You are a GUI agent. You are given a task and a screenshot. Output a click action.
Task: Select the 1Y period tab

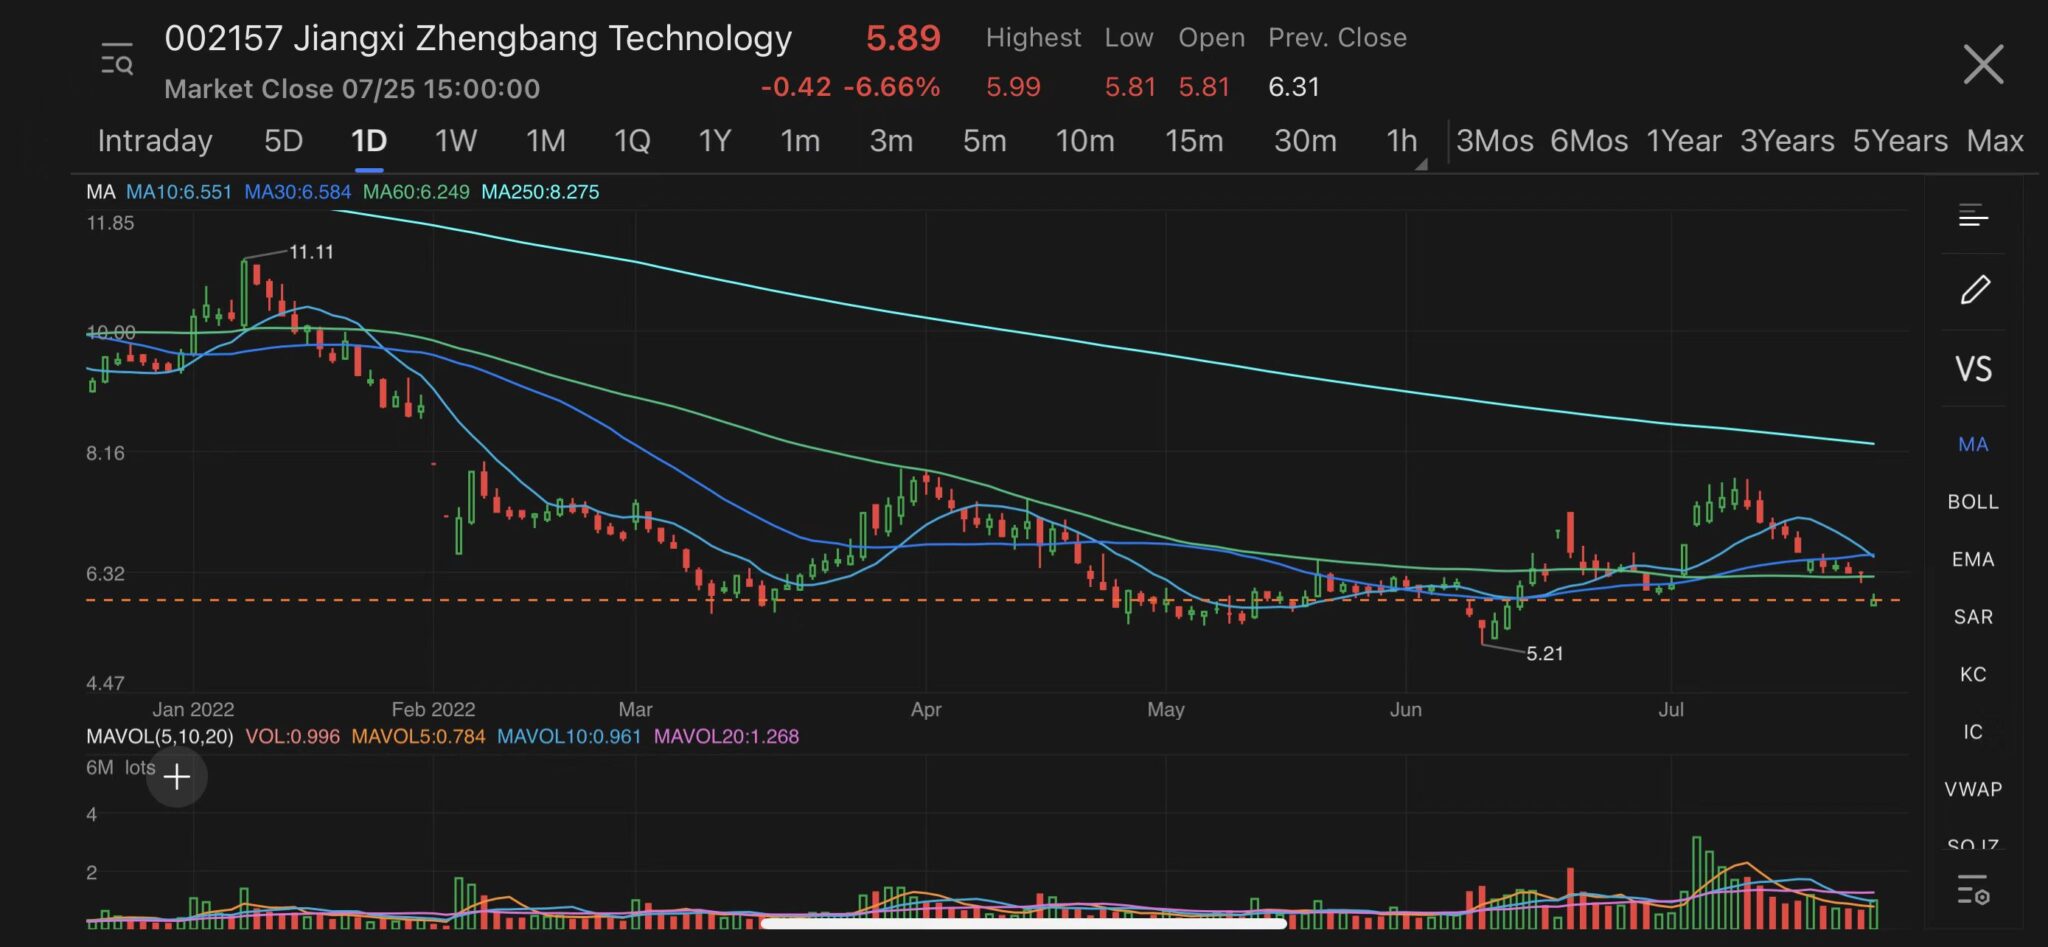coord(715,141)
